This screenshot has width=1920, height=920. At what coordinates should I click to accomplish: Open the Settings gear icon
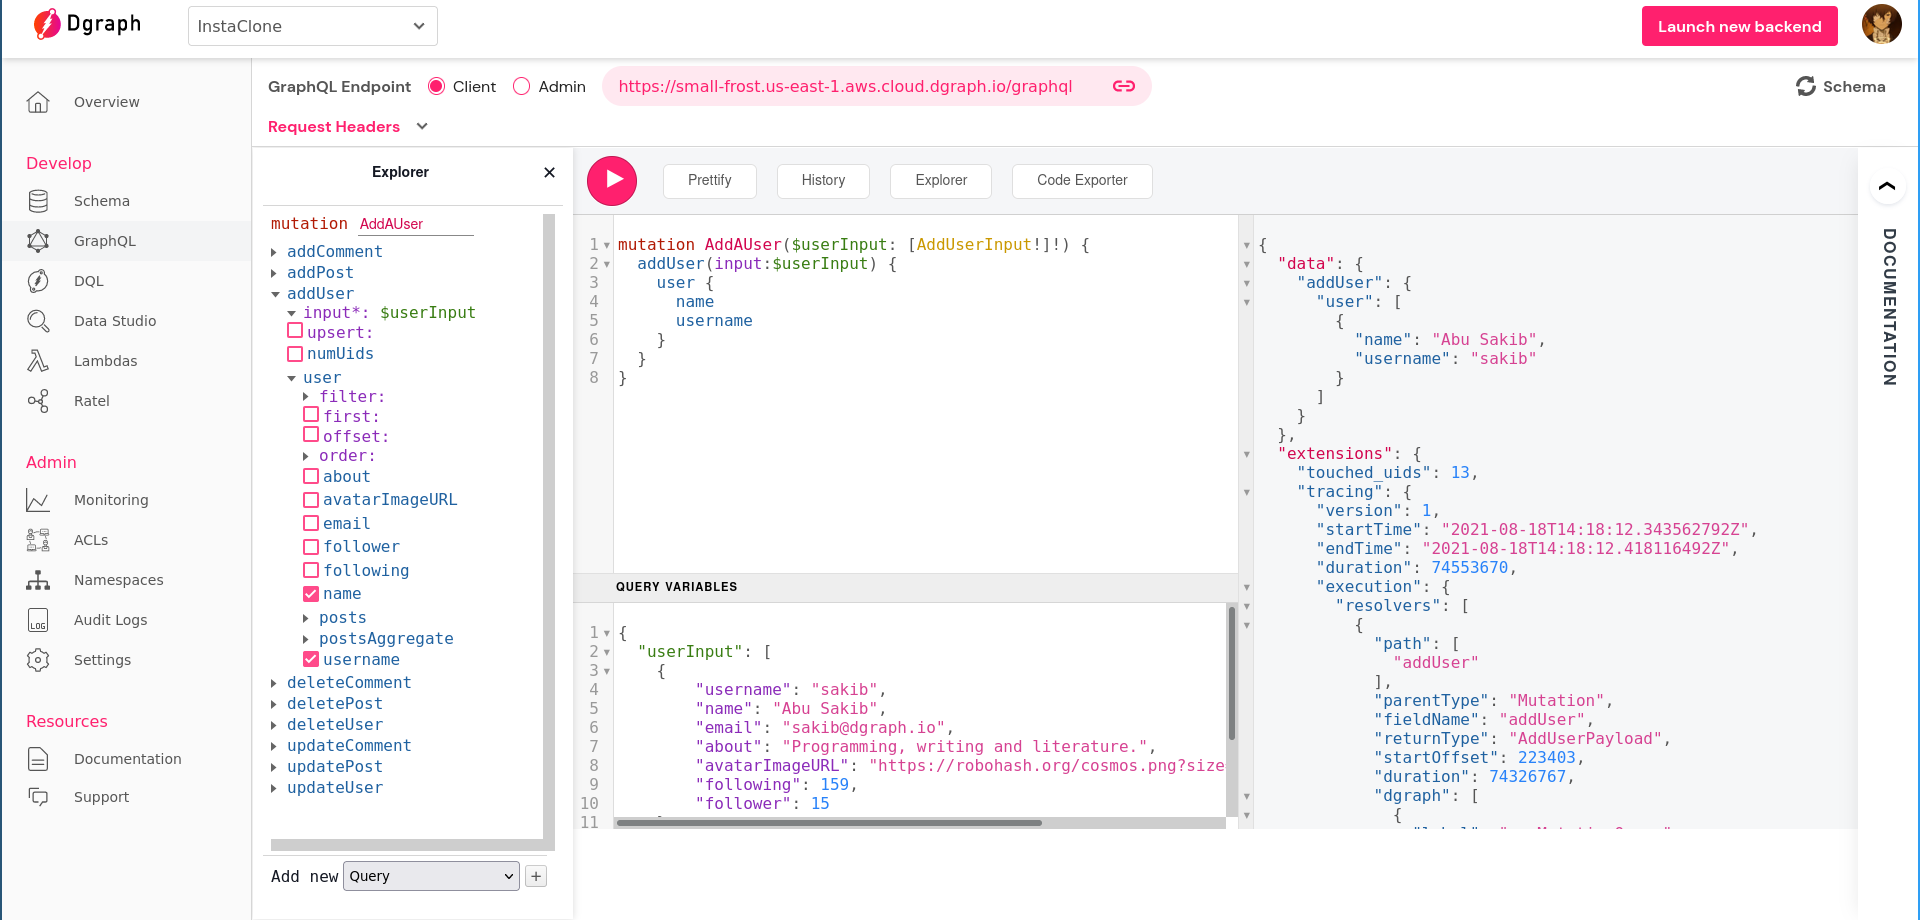click(38, 660)
